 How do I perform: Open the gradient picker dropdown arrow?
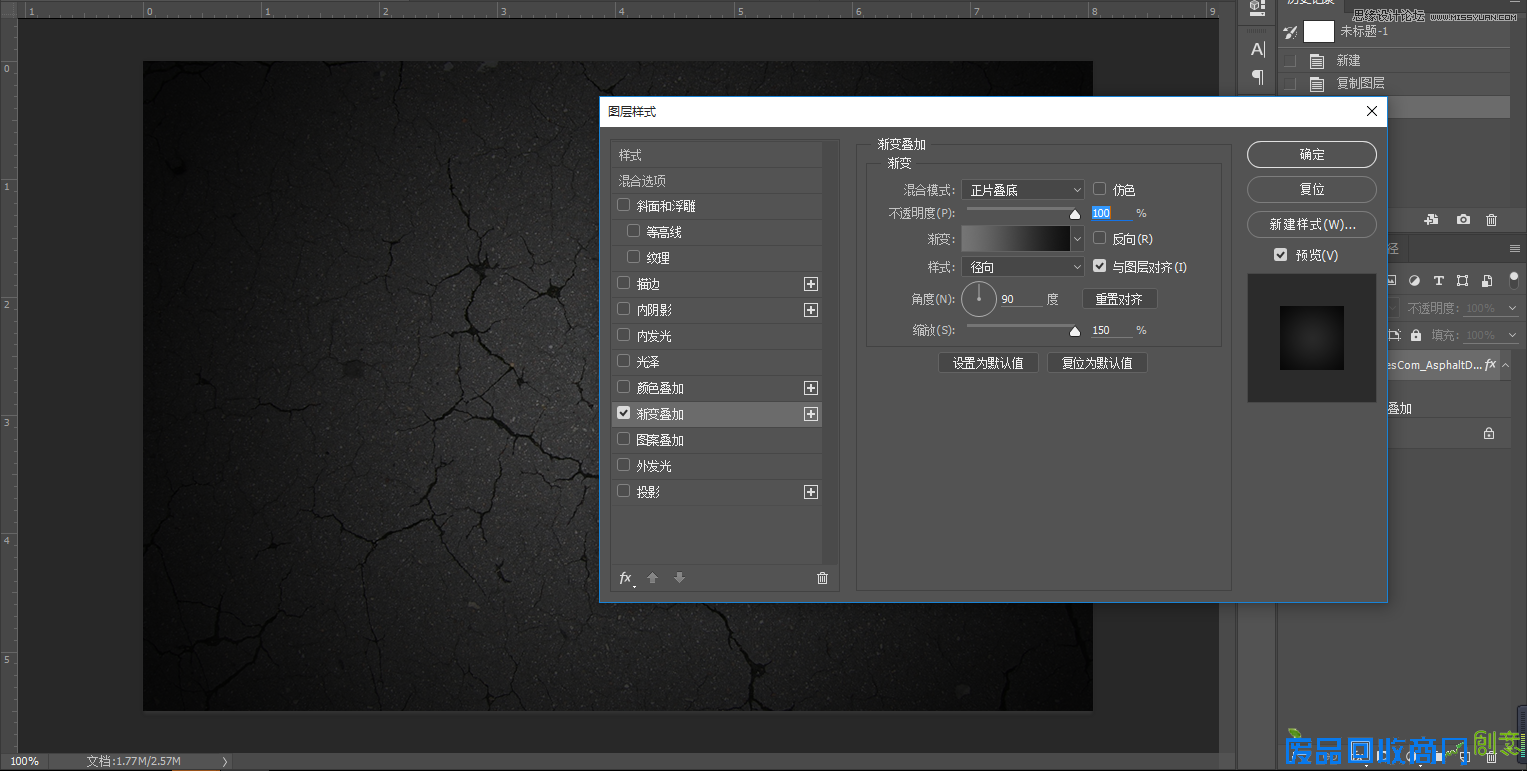point(1077,238)
